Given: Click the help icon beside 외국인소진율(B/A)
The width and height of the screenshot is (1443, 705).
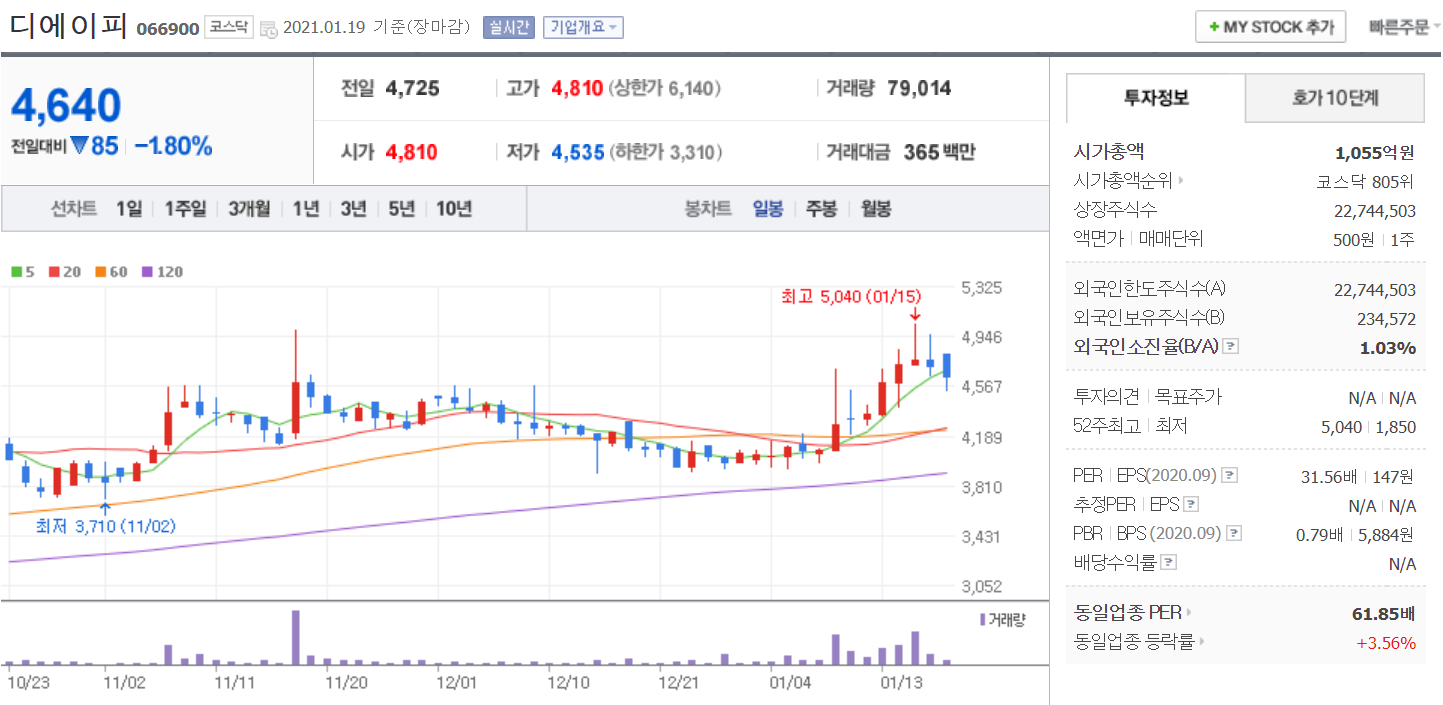Looking at the screenshot, I should click(x=1231, y=347).
